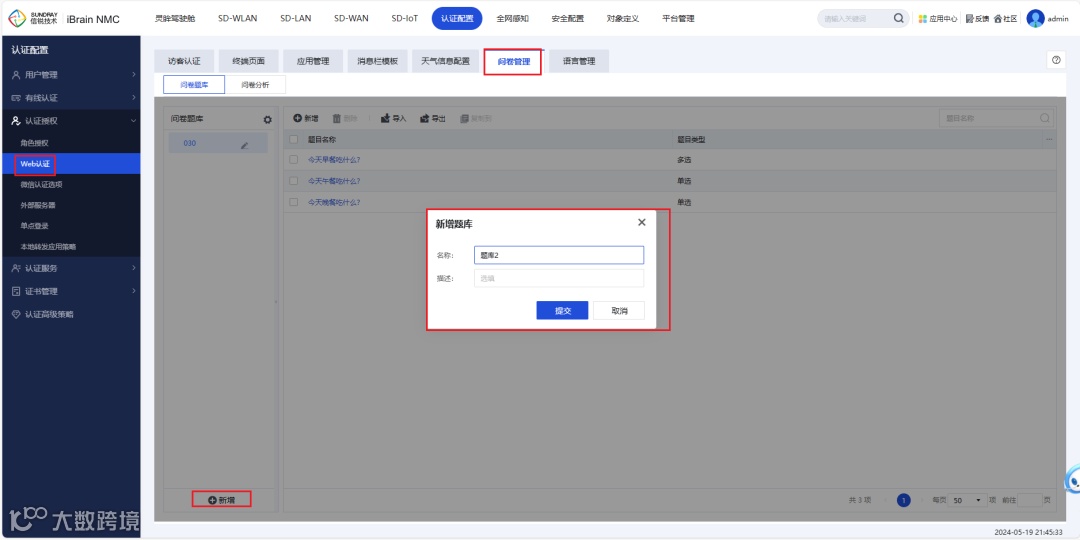This screenshot has width=1080, height=540.
Task: Click page 1 pagination button
Action: click(x=904, y=501)
